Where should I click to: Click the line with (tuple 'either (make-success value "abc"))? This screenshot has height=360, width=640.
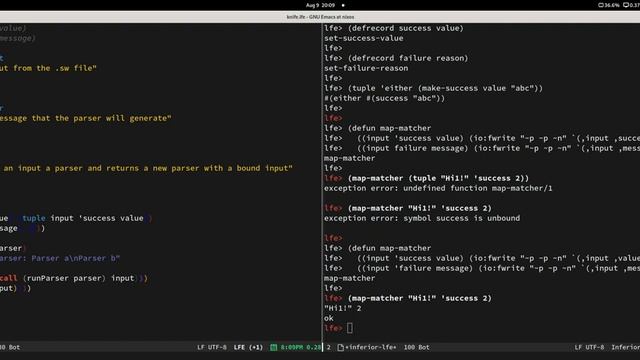coord(445,89)
